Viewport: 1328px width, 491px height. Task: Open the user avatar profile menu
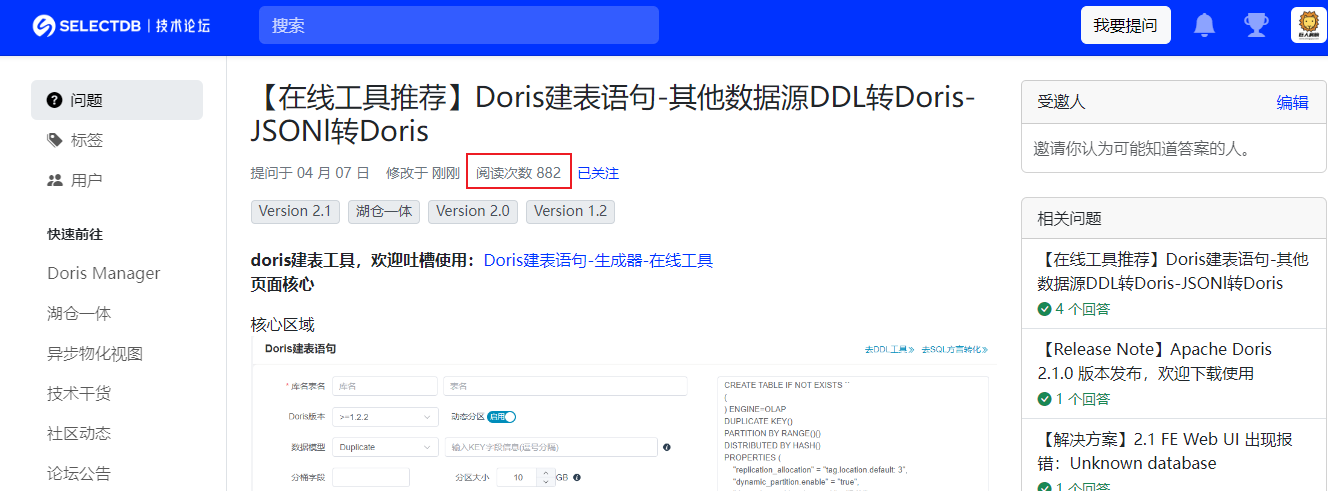click(x=1309, y=25)
